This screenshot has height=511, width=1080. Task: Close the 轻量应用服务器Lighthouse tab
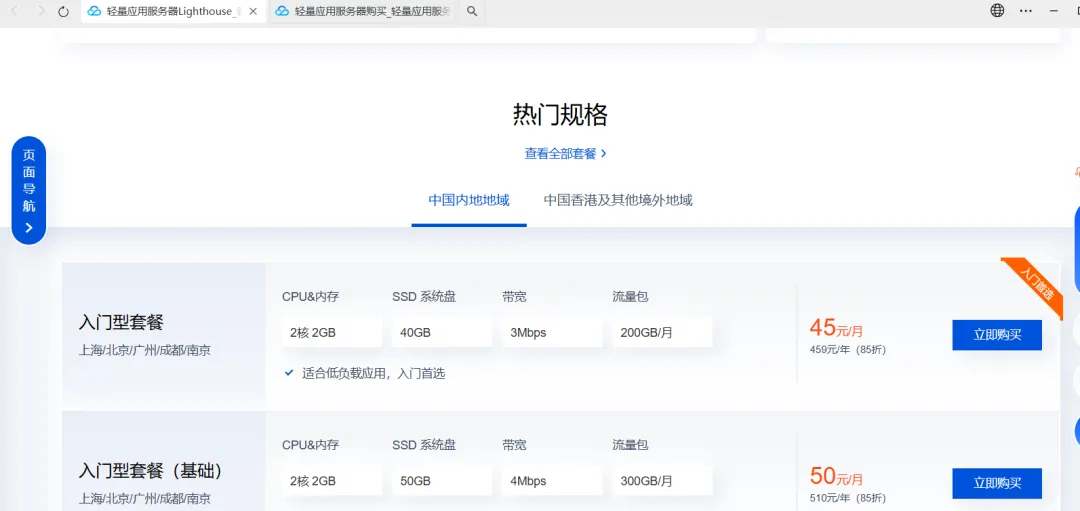point(253,11)
